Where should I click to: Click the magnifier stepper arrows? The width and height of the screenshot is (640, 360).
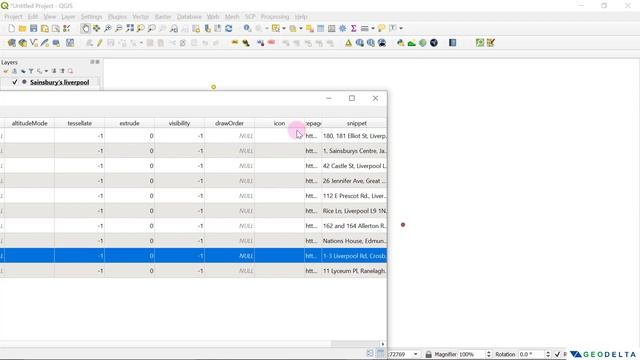489,354
